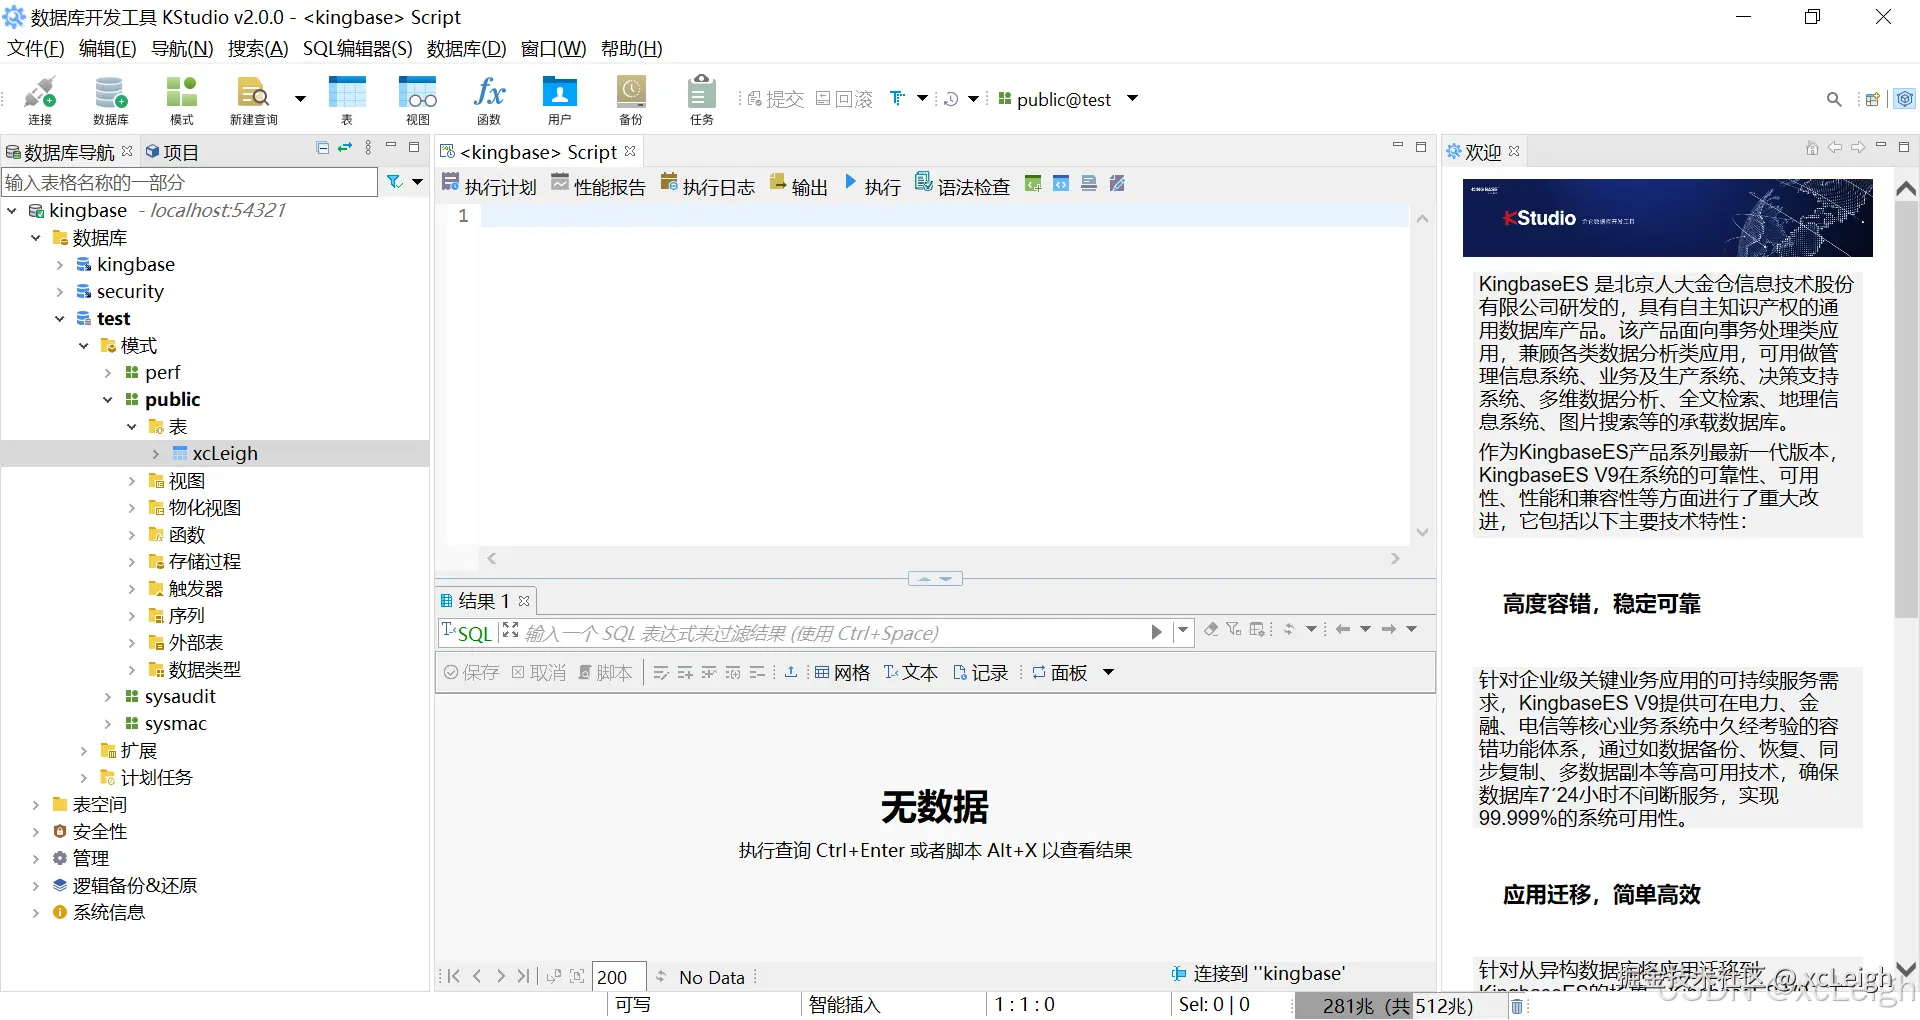Screen dimensions: 1920x1020
Task: Select the 执行计划 icon to view execution plan
Action: tap(488, 184)
